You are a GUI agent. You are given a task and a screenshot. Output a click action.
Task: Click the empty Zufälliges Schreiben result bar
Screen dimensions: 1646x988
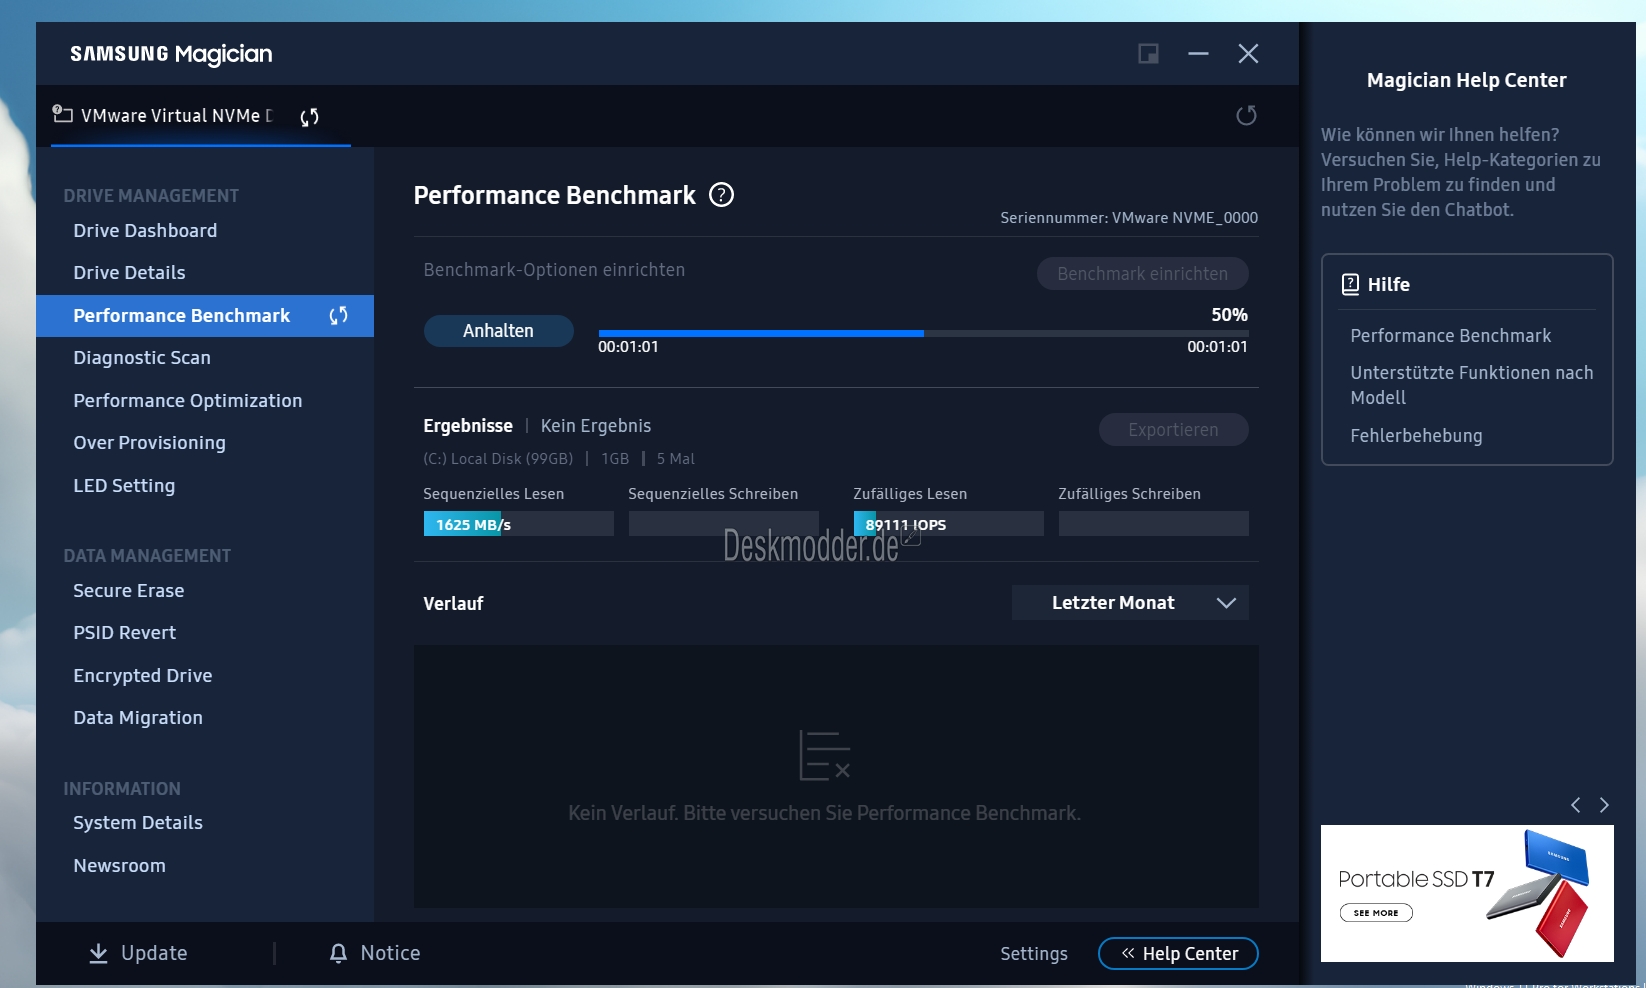click(1153, 524)
